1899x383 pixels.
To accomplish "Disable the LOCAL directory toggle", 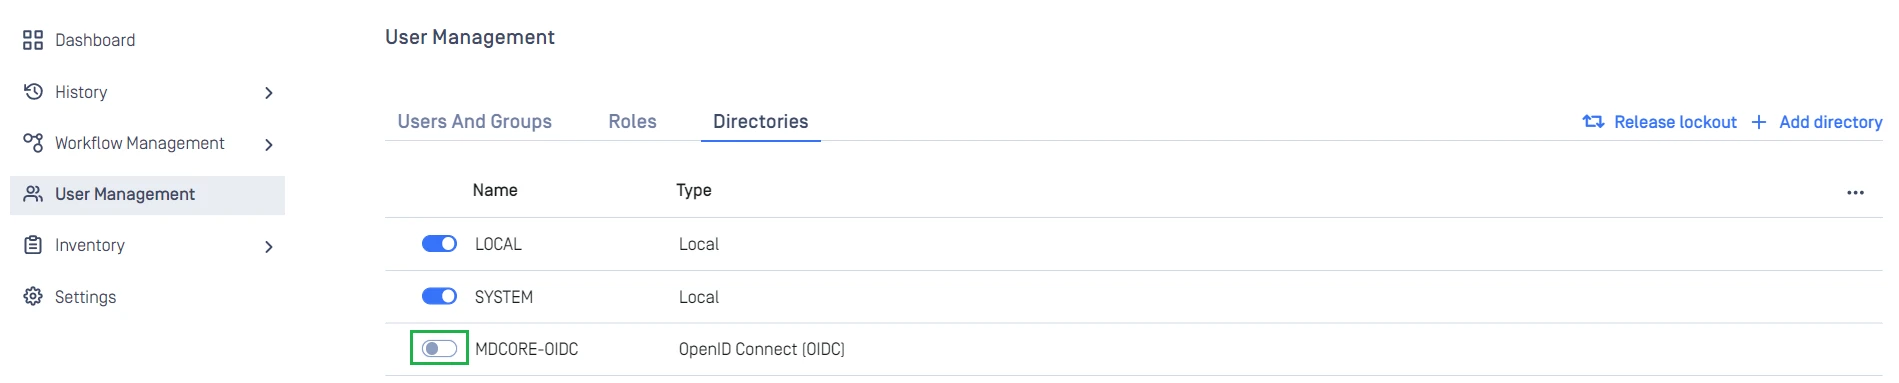I will point(439,244).
